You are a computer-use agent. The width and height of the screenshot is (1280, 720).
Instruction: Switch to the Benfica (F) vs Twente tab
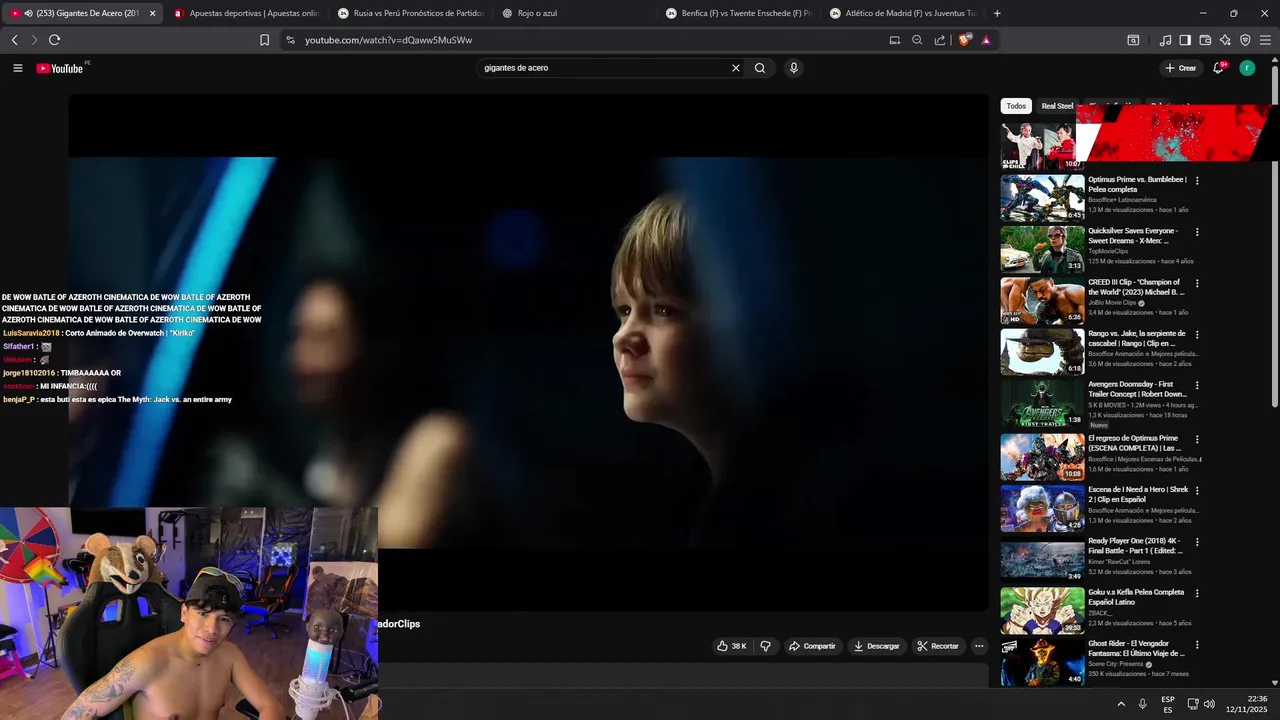[740, 13]
